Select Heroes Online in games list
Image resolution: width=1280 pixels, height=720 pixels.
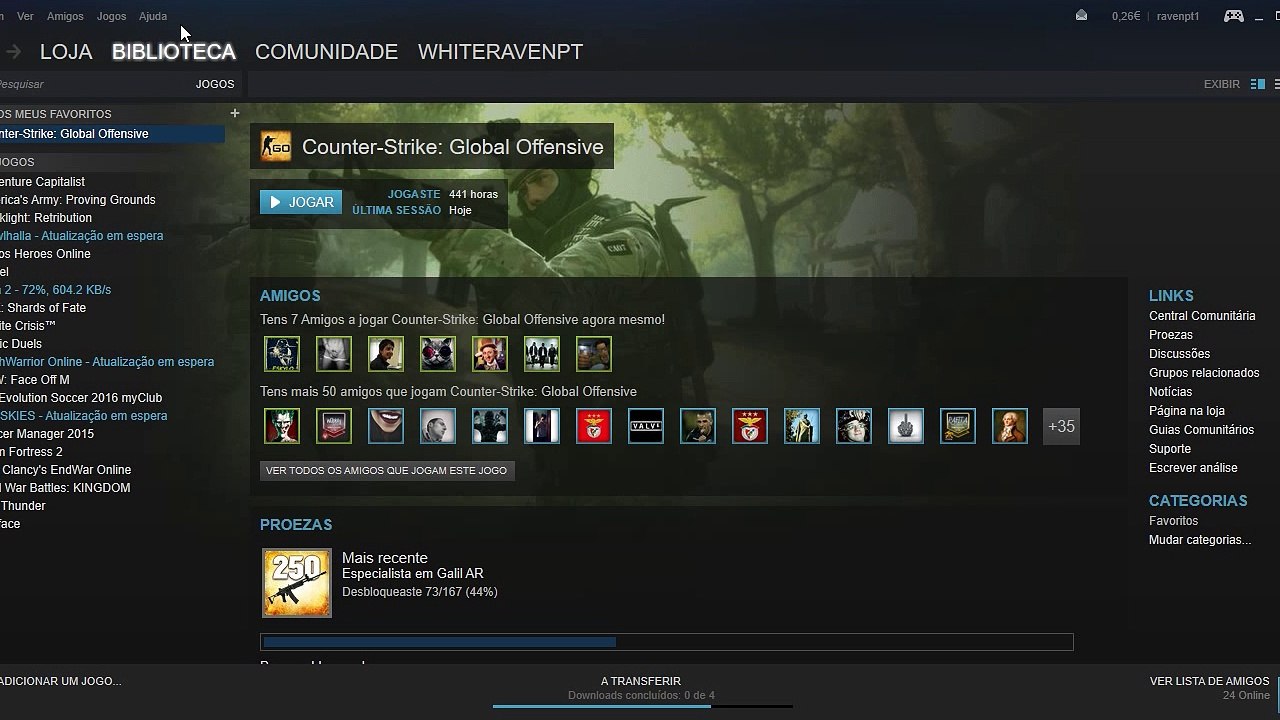[112, 254]
